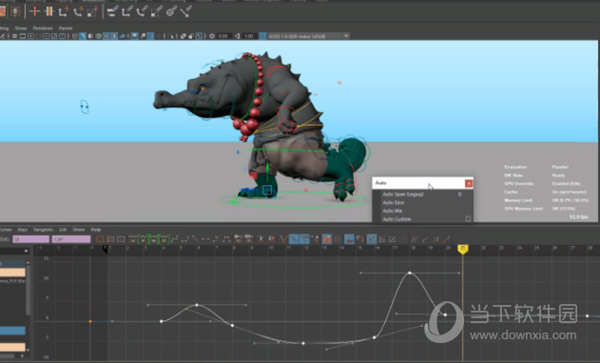The image size is (600, 363).
Task: Click the last green-bracketed frame icon
Action: 165,239
